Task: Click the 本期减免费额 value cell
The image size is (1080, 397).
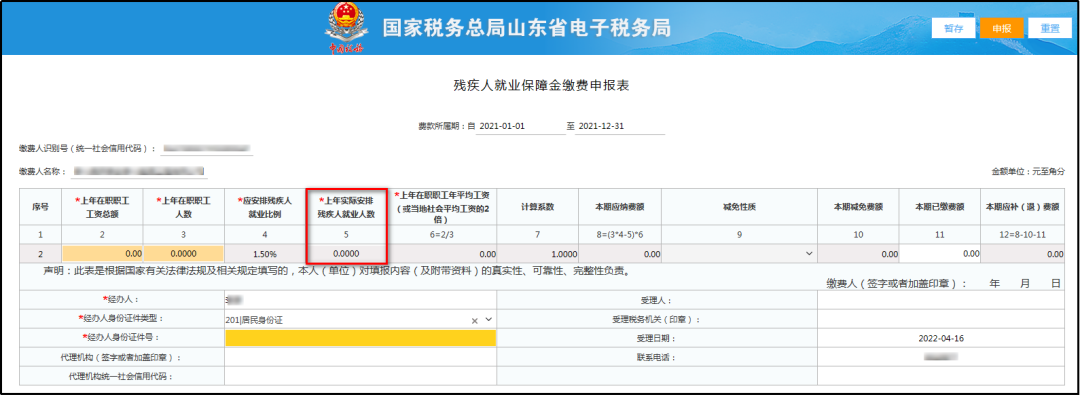Action: (x=858, y=254)
